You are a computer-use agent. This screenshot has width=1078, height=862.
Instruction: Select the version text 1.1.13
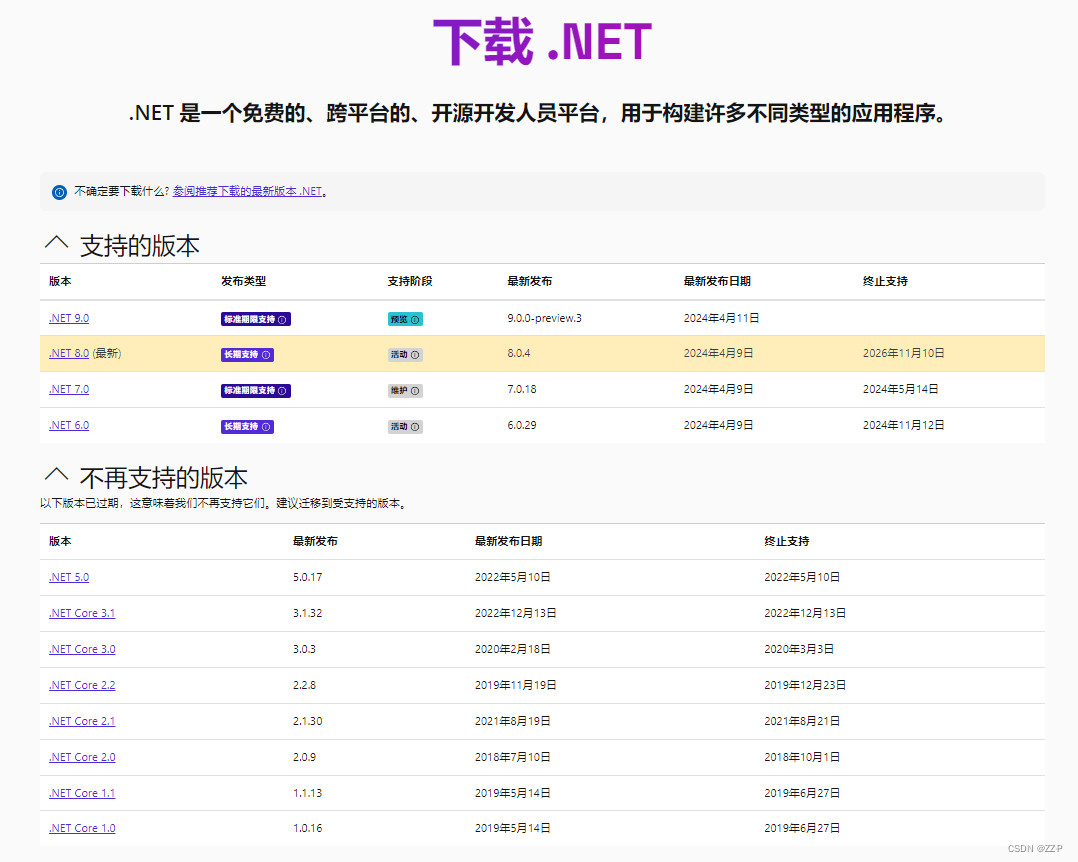pyautogui.click(x=307, y=793)
